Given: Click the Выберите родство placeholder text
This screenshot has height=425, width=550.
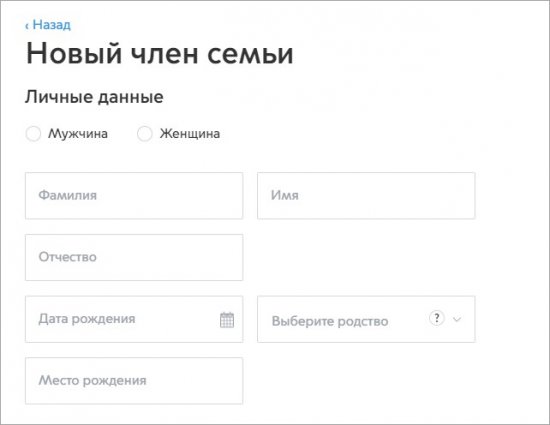Looking at the screenshot, I should pos(330,321).
